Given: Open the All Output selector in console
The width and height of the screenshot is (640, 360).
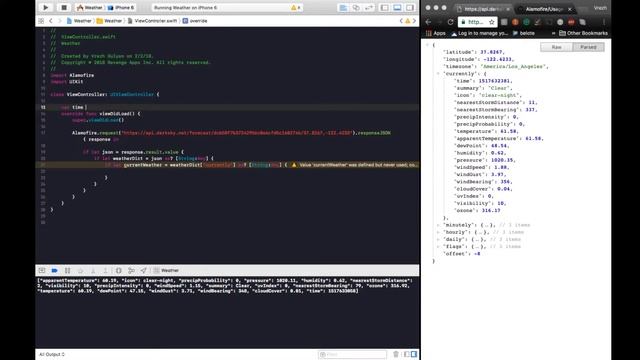Looking at the screenshot, I should [x=52, y=354].
